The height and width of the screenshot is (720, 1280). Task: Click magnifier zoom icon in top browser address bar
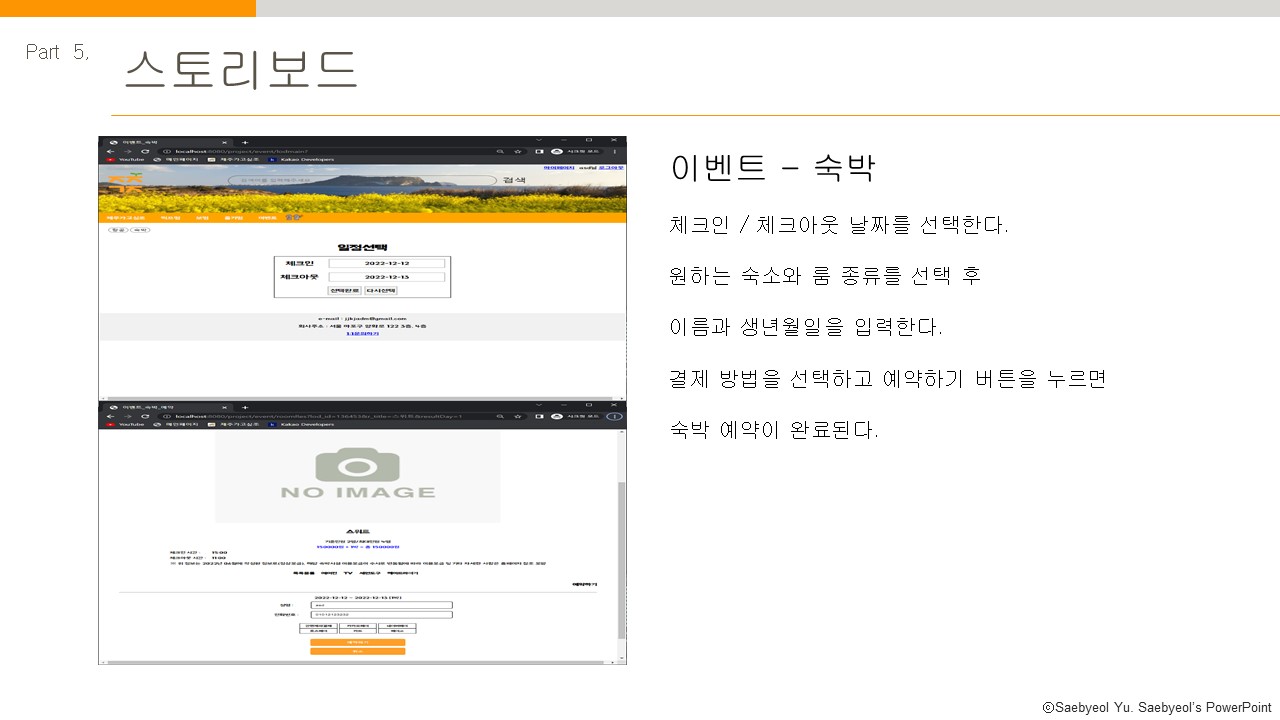point(499,151)
